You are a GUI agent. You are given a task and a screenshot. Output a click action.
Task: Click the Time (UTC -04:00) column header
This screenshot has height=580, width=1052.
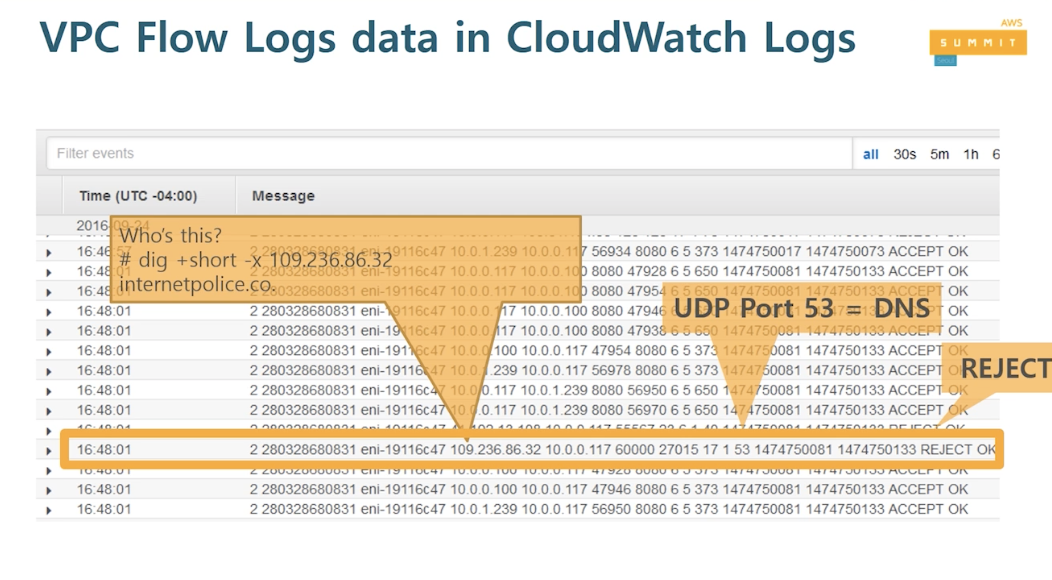tap(138, 196)
